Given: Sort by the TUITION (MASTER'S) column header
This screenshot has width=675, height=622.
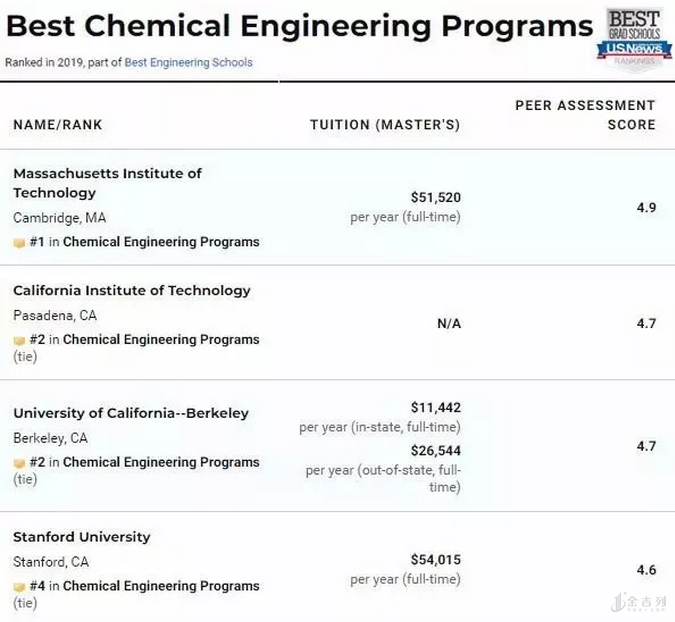Looking at the screenshot, I should [x=385, y=125].
